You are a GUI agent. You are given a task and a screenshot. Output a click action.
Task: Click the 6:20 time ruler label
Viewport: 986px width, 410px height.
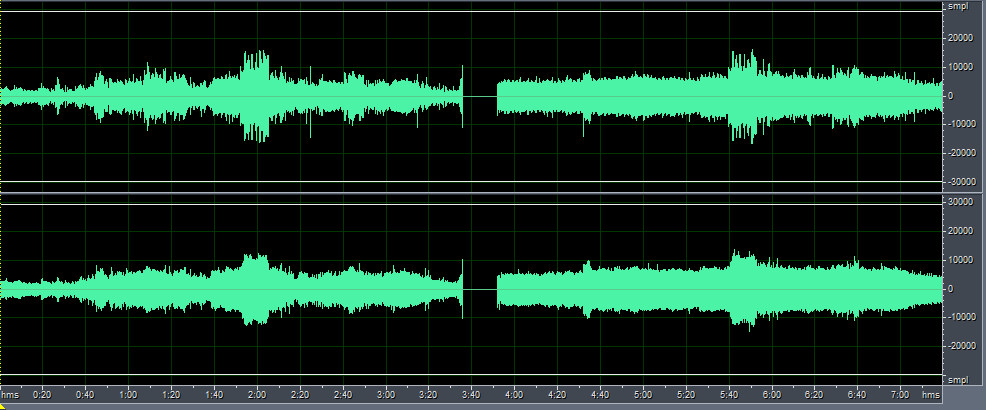tap(814, 395)
